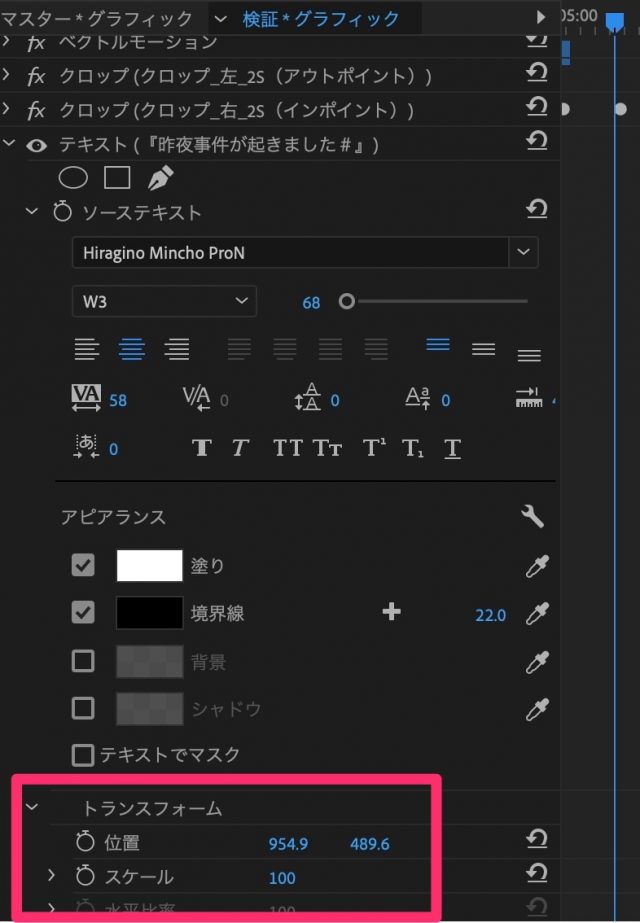This screenshot has height=923, width=640.
Task: Apply faux bold text style
Action: coord(202,449)
